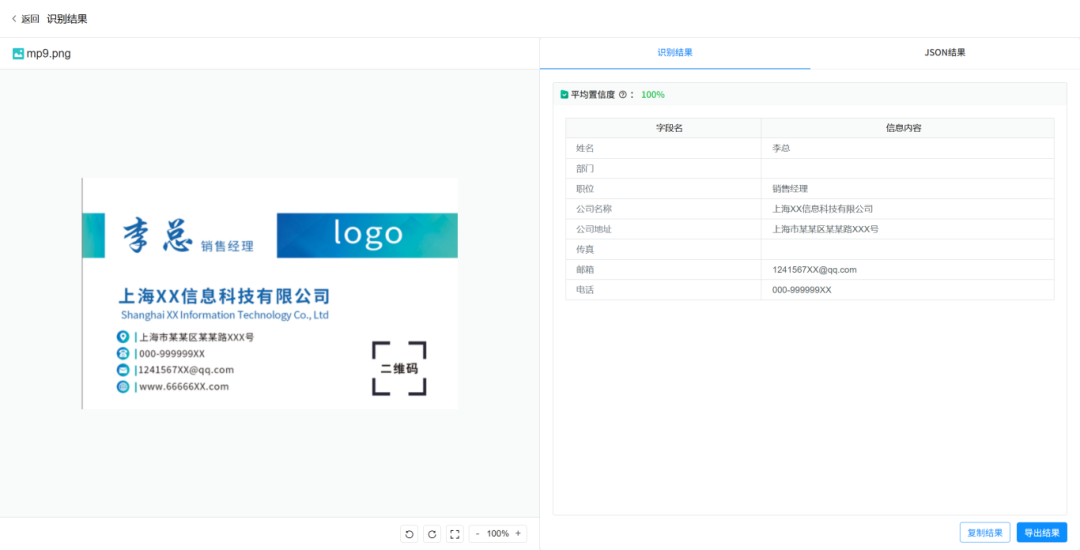1080x550 pixels.
Task: Click the 返回 back arrow
Action: [14, 18]
